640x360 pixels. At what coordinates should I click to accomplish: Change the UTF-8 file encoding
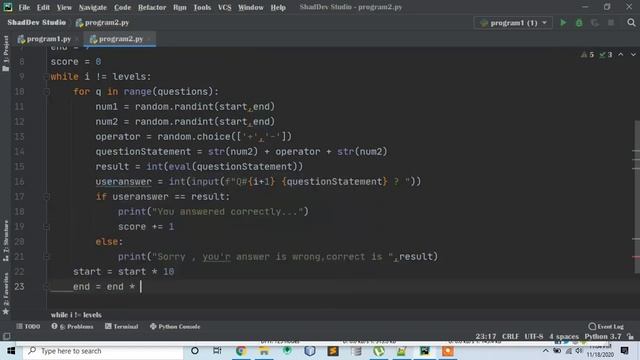click(534, 336)
